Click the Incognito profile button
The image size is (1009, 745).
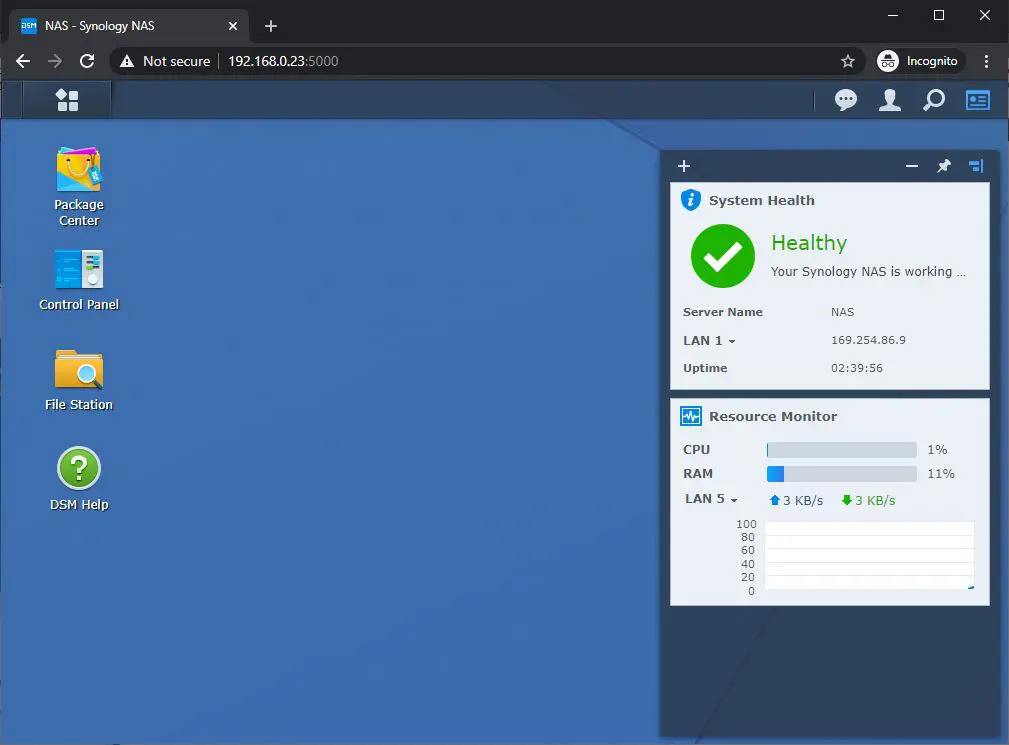tap(920, 61)
